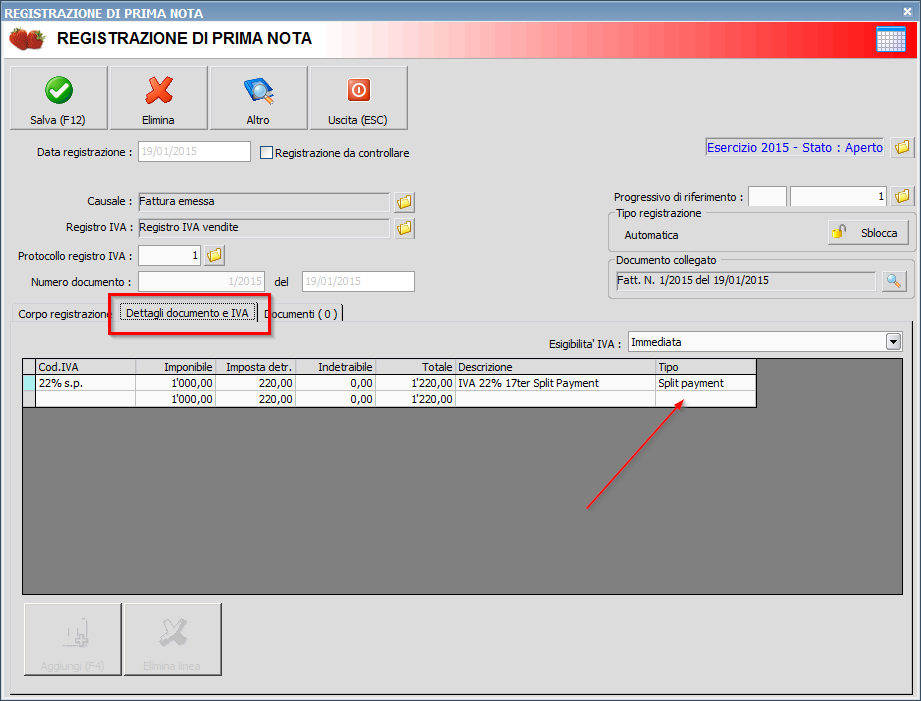Save the registration with Salva (F12)
Viewport: 921px width, 701px height.
(57, 97)
